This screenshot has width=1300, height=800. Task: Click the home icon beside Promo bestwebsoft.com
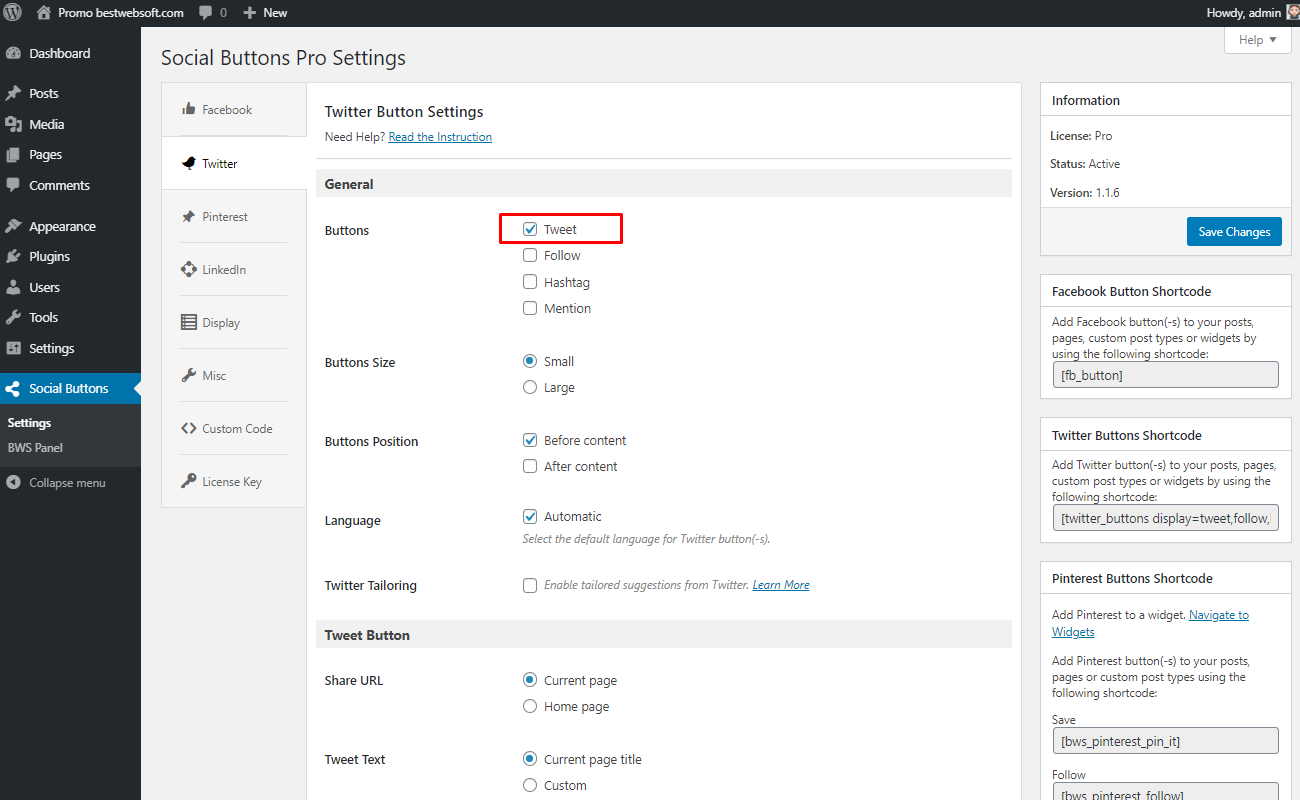43,13
